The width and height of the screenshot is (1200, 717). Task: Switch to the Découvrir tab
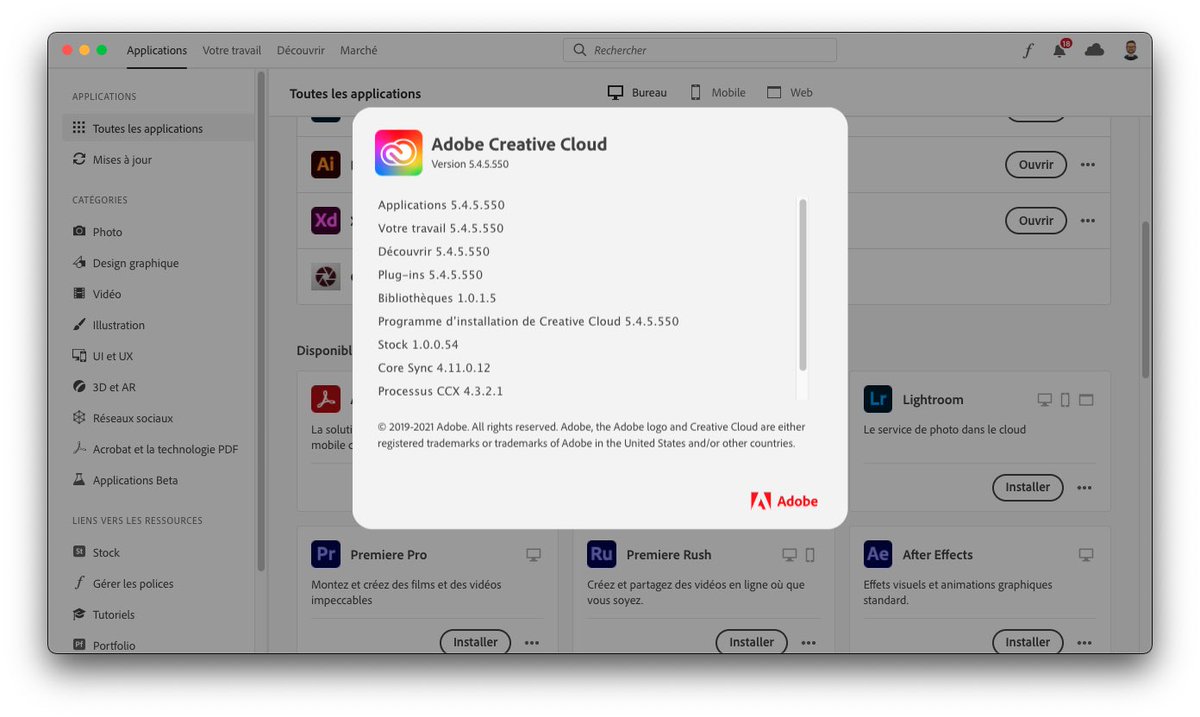click(x=301, y=50)
